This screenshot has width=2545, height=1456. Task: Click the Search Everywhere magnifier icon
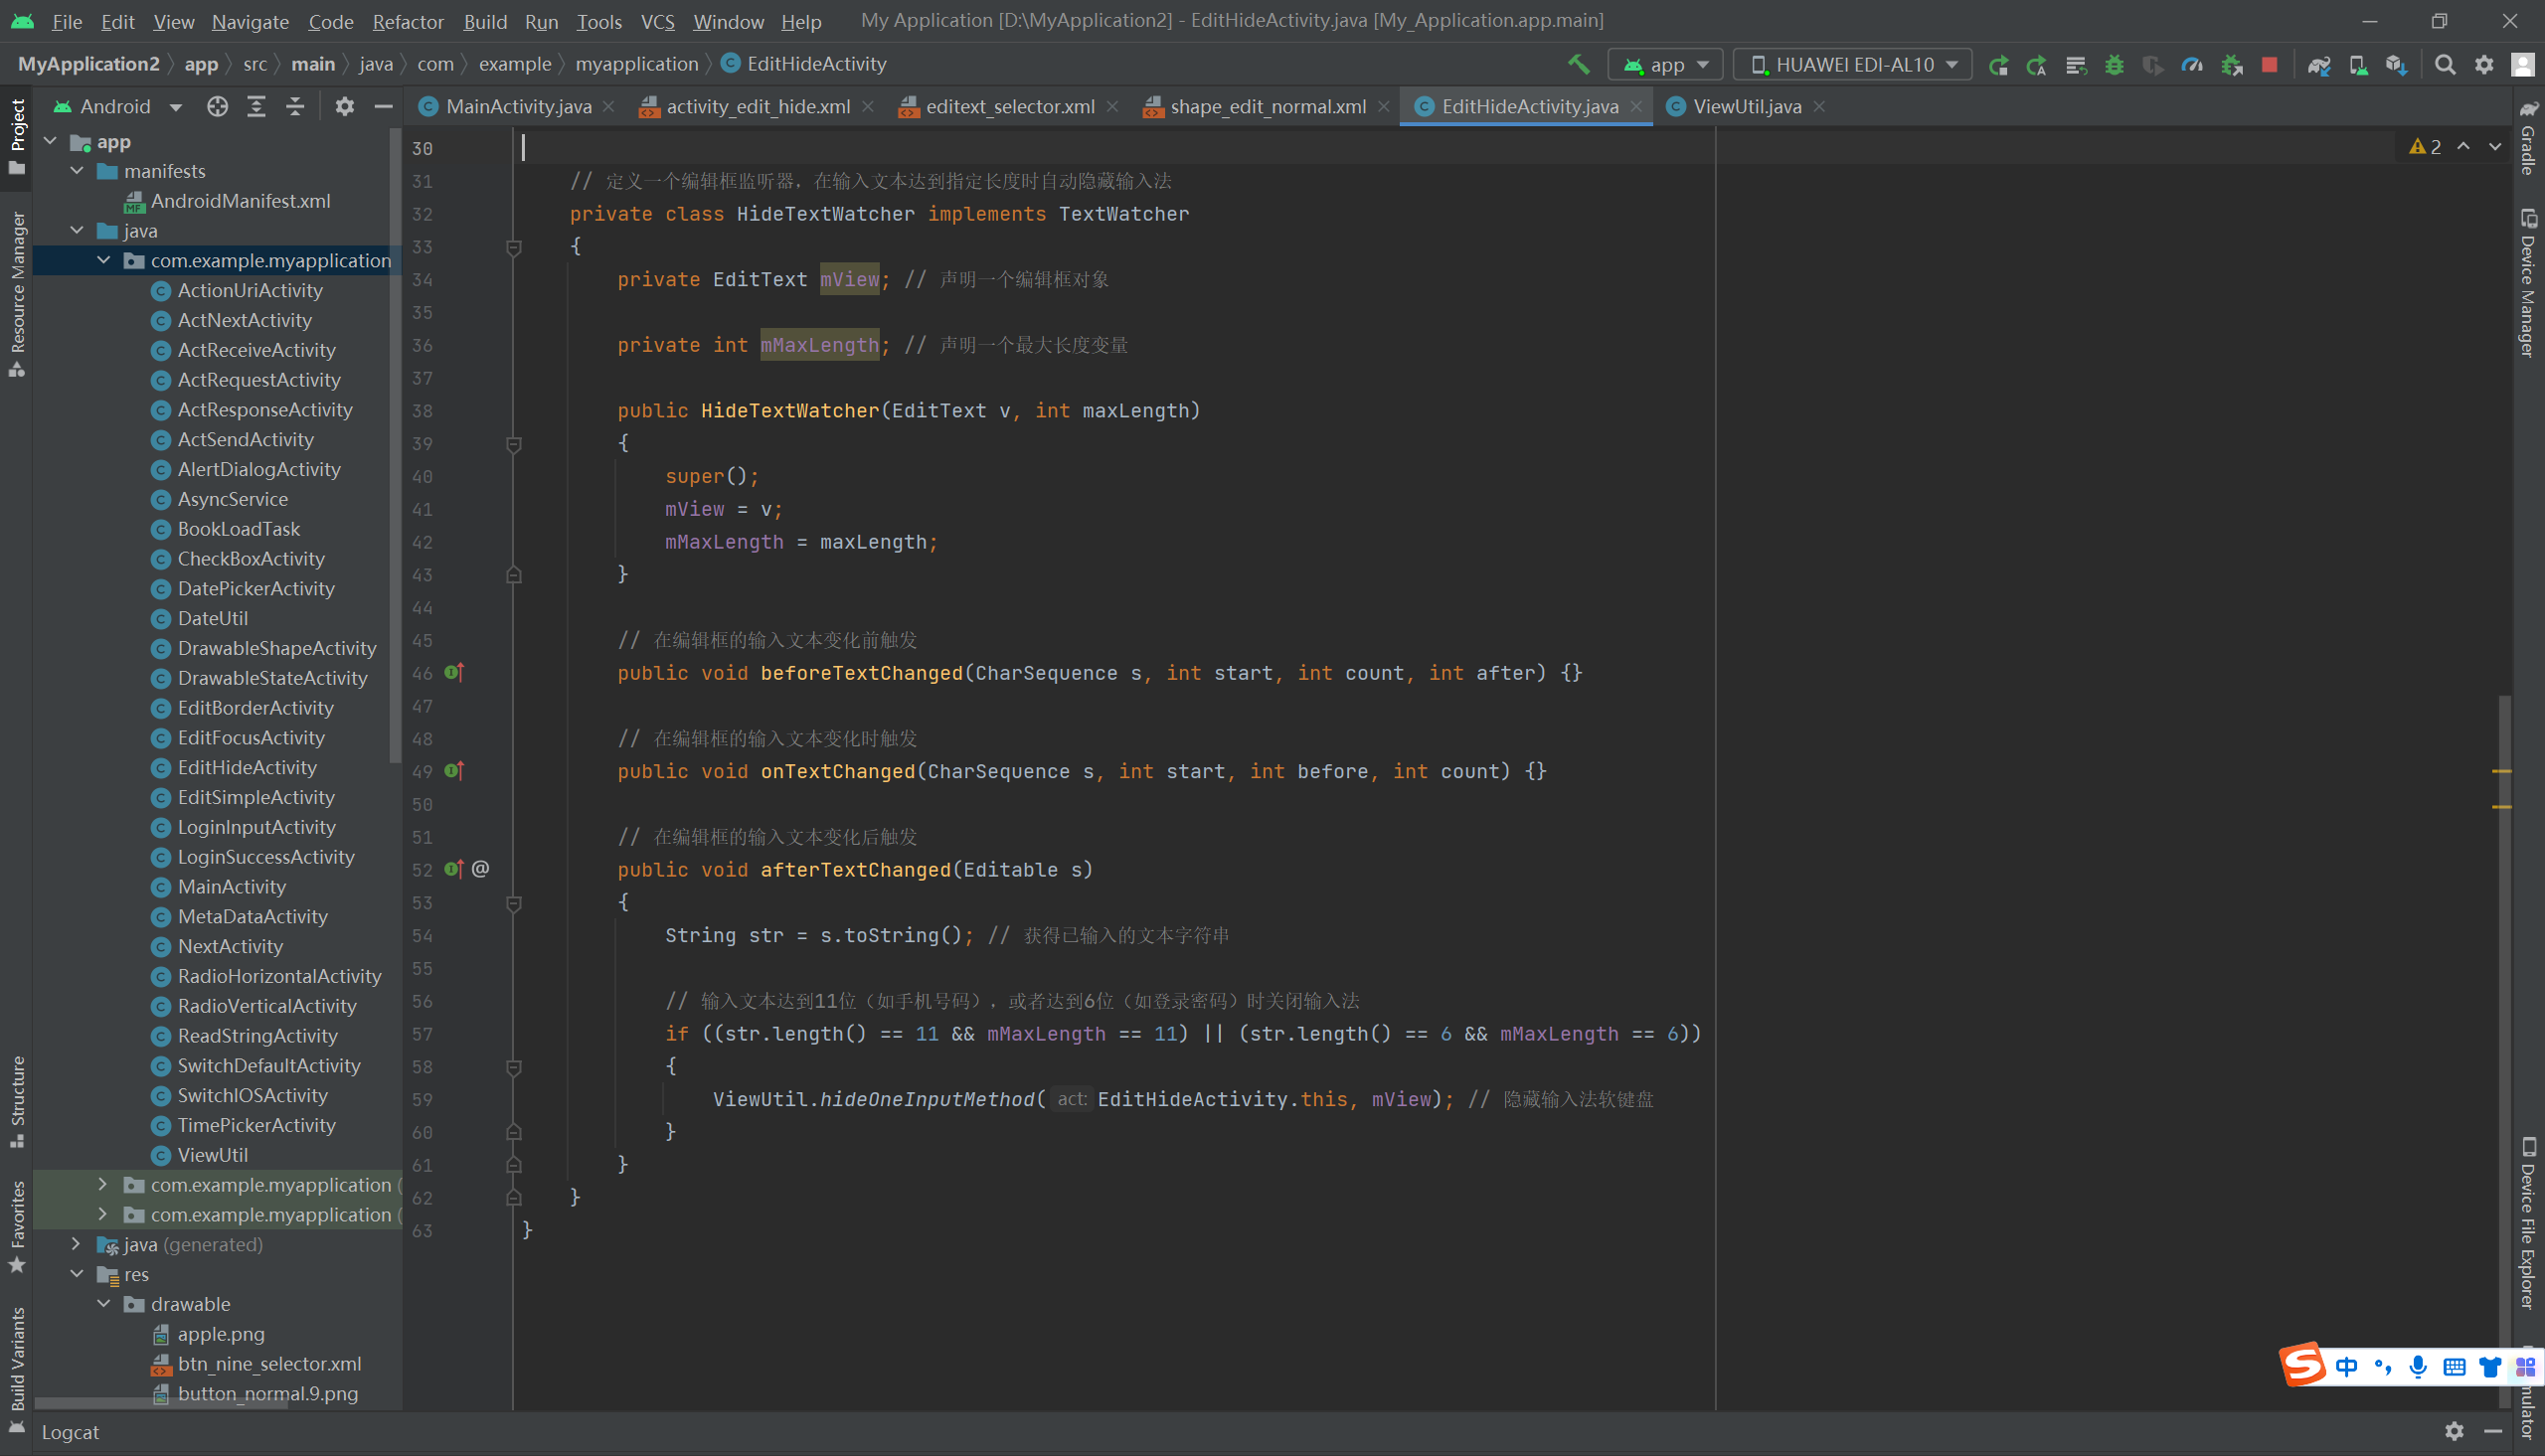[2444, 65]
